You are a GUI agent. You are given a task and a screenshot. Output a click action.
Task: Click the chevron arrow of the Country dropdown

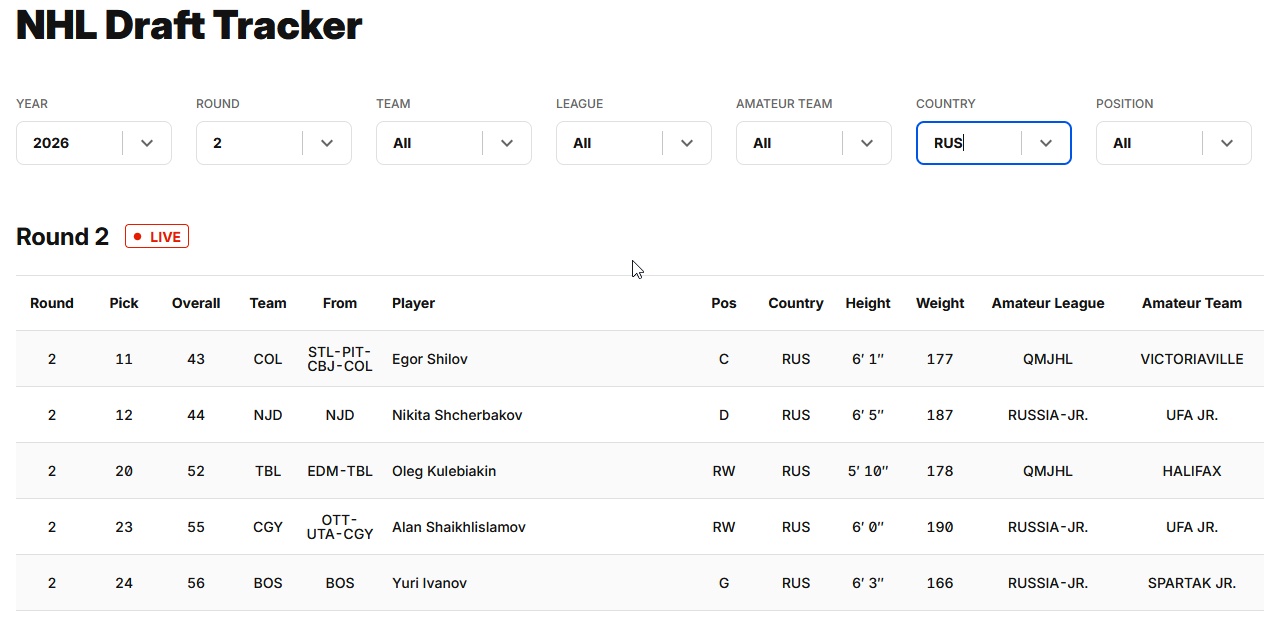(1046, 143)
